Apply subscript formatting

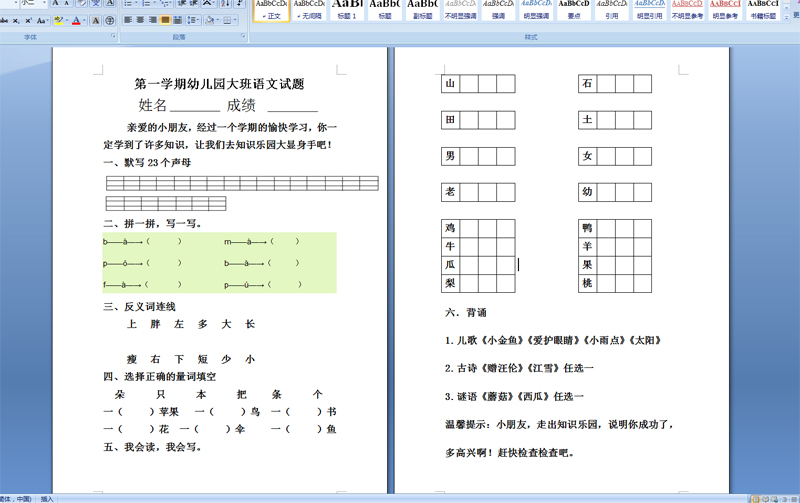click(x=16, y=20)
